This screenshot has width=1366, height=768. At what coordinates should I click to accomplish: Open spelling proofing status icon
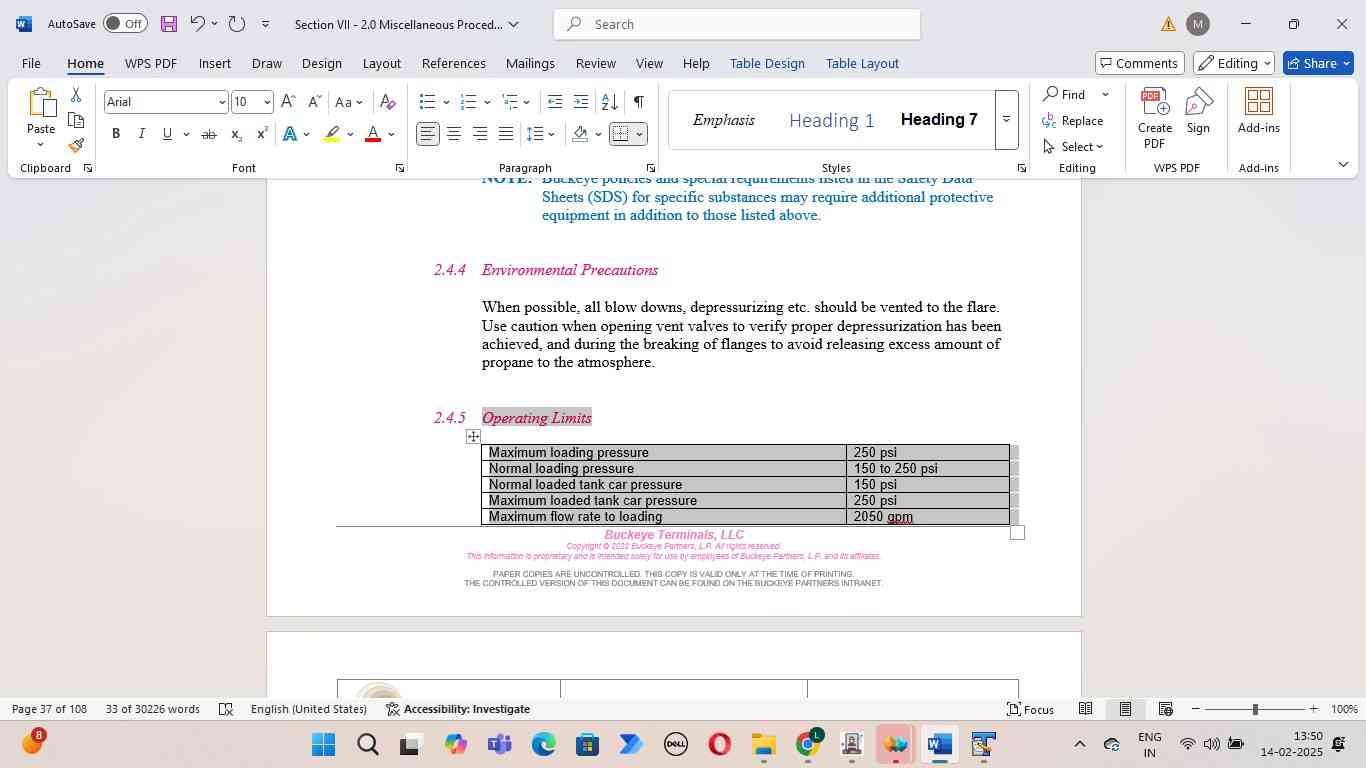click(x=226, y=709)
